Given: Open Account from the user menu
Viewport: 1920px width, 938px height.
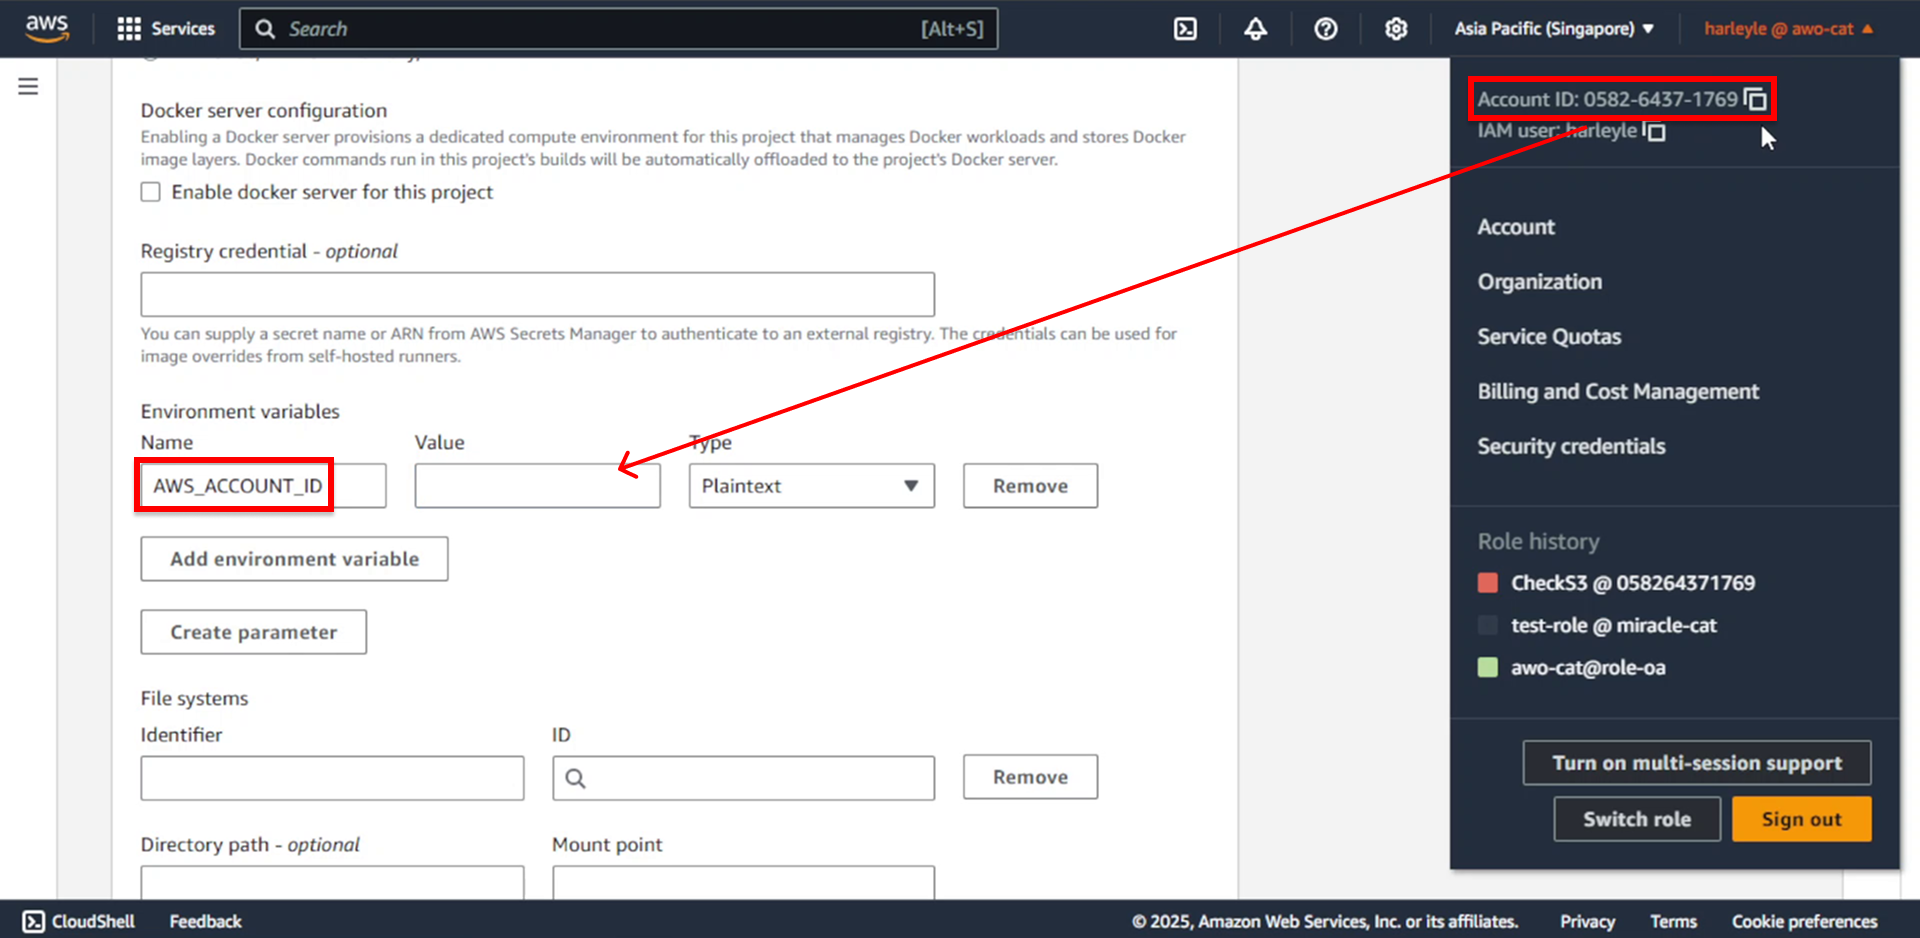Looking at the screenshot, I should 1516,227.
